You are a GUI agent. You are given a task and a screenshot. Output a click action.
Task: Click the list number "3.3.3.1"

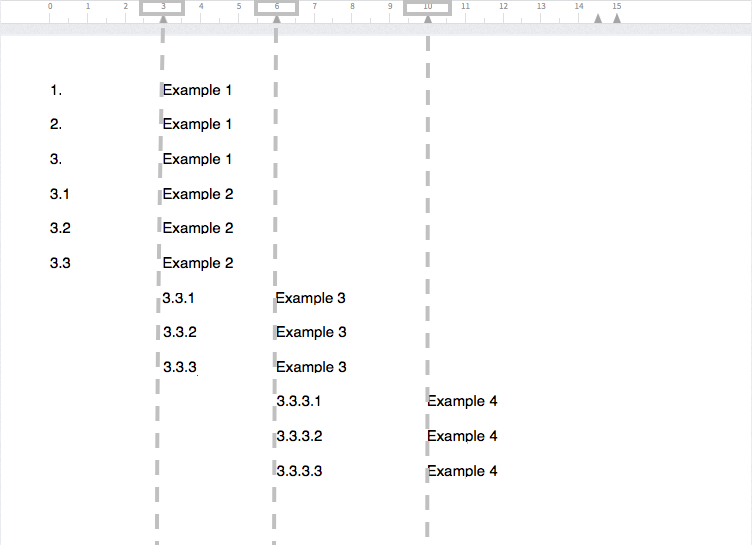tap(299, 401)
